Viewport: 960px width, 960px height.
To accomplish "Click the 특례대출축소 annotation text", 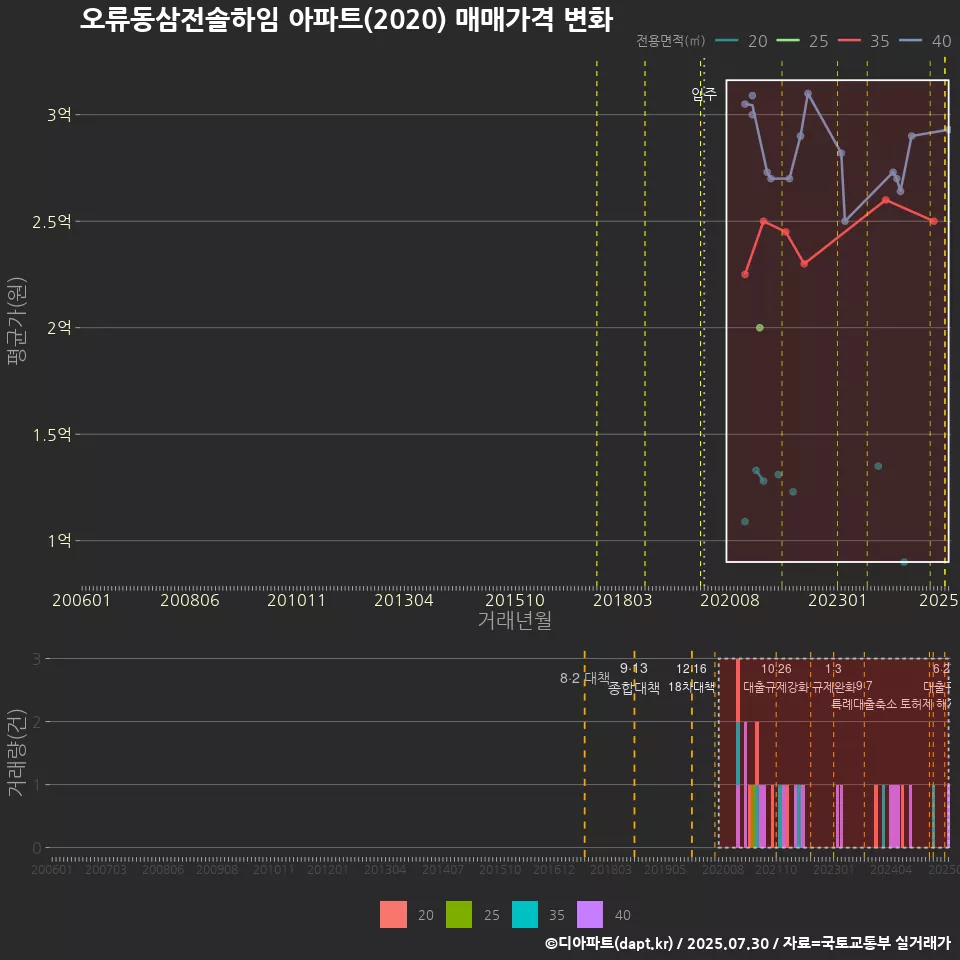I will pos(864,704).
